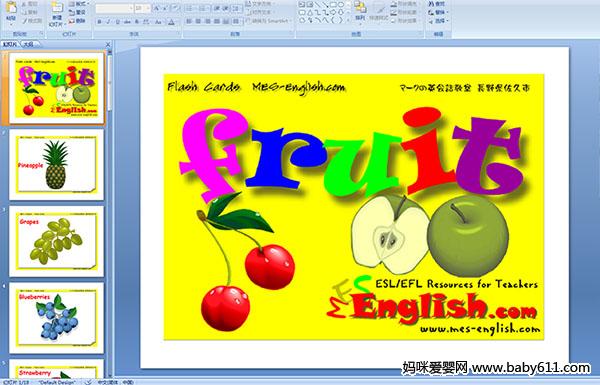Select the Pineapple slide thumbnail
This screenshot has width=600, height=385.
(x=56, y=165)
